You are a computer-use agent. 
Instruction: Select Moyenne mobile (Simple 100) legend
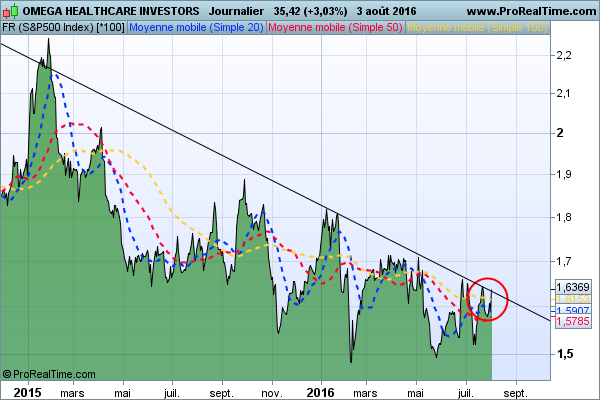click(x=477, y=28)
